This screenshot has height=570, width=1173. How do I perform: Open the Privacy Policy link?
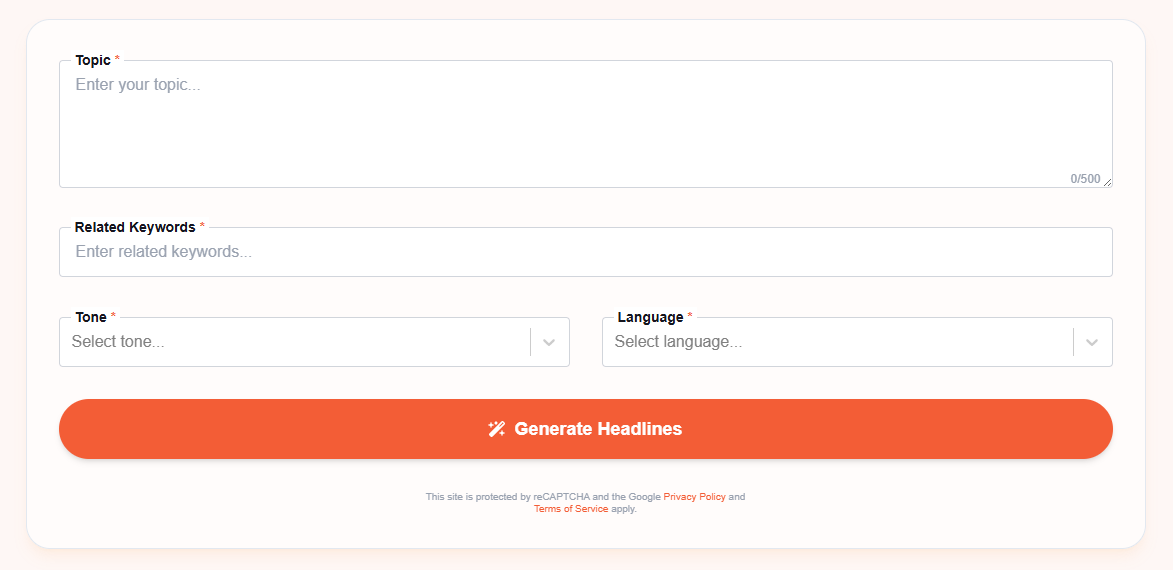(694, 497)
